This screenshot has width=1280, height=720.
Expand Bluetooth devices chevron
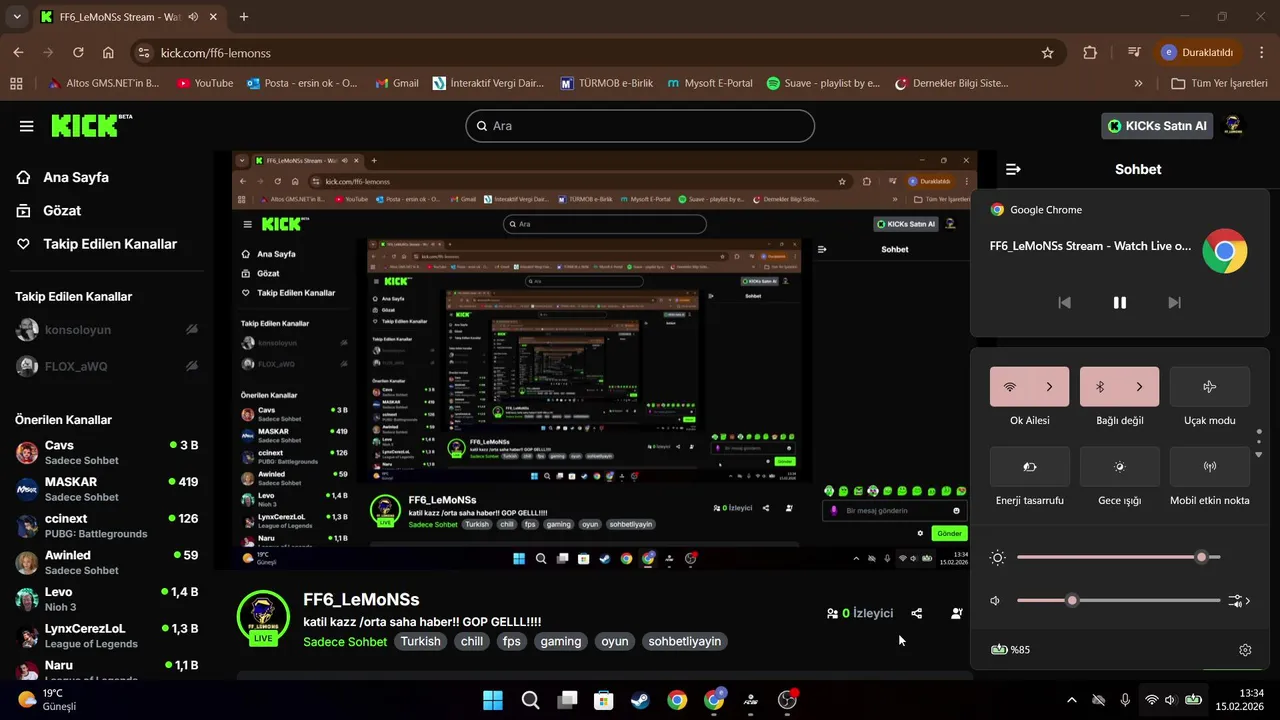(x=1140, y=387)
